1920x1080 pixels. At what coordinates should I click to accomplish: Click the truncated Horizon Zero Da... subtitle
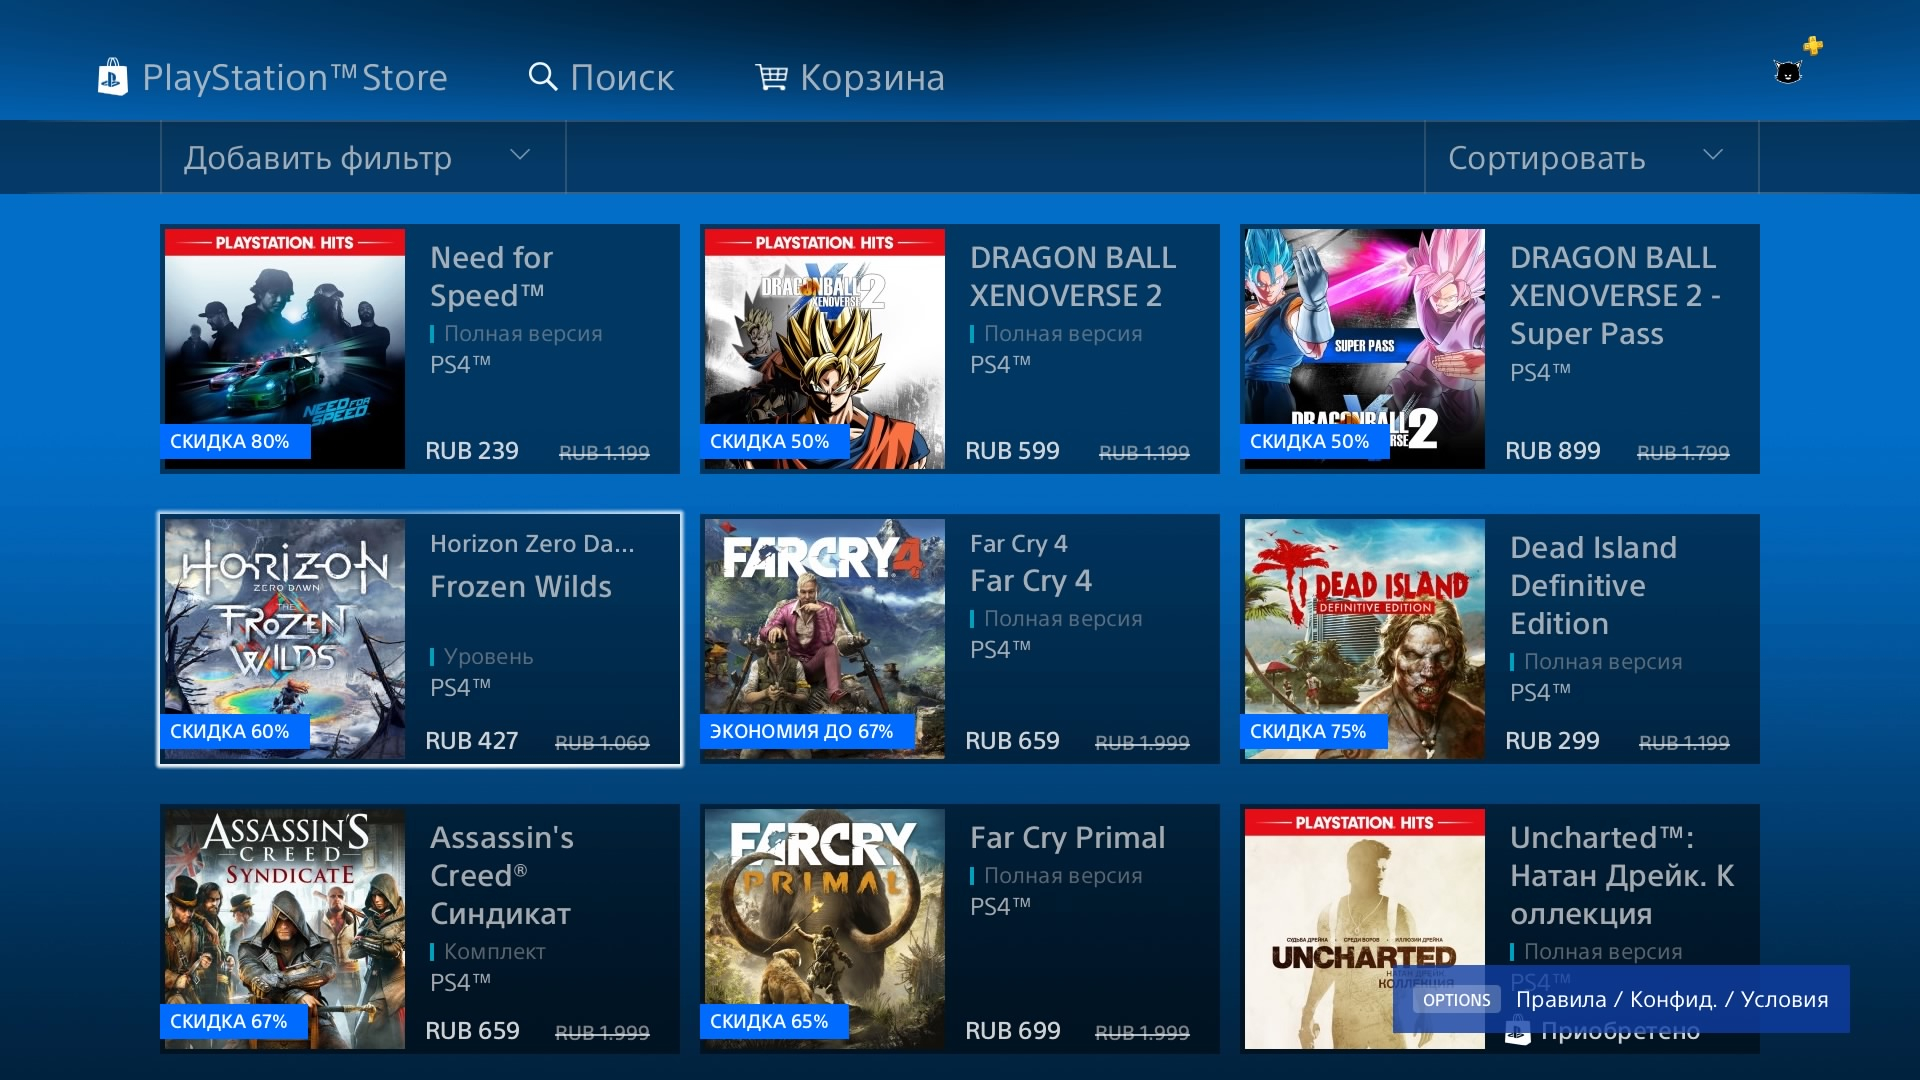pos(532,544)
